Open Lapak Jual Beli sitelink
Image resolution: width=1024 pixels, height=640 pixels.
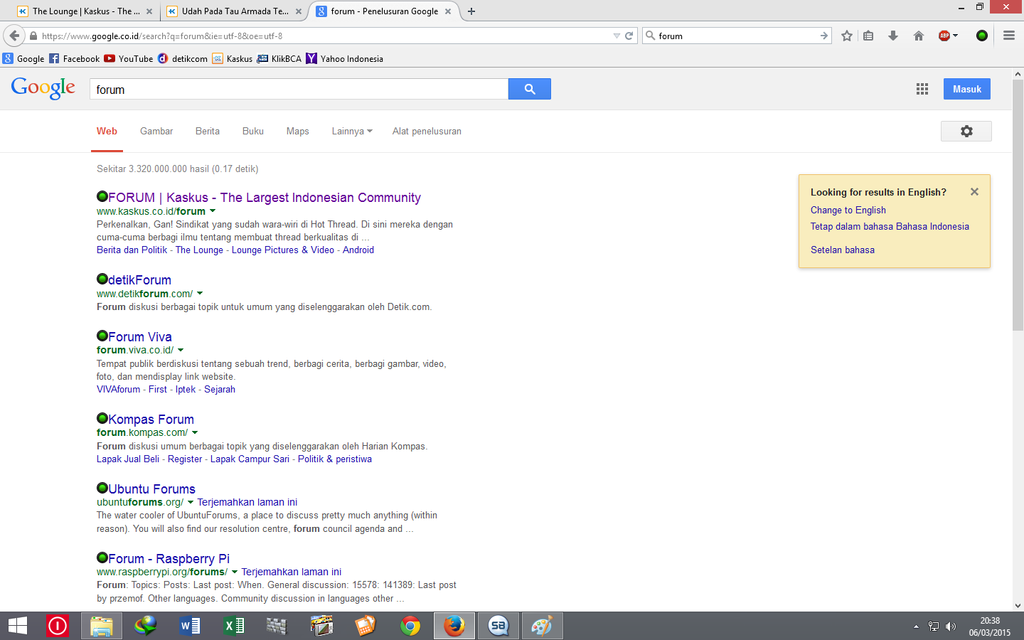click(x=128, y=459)
